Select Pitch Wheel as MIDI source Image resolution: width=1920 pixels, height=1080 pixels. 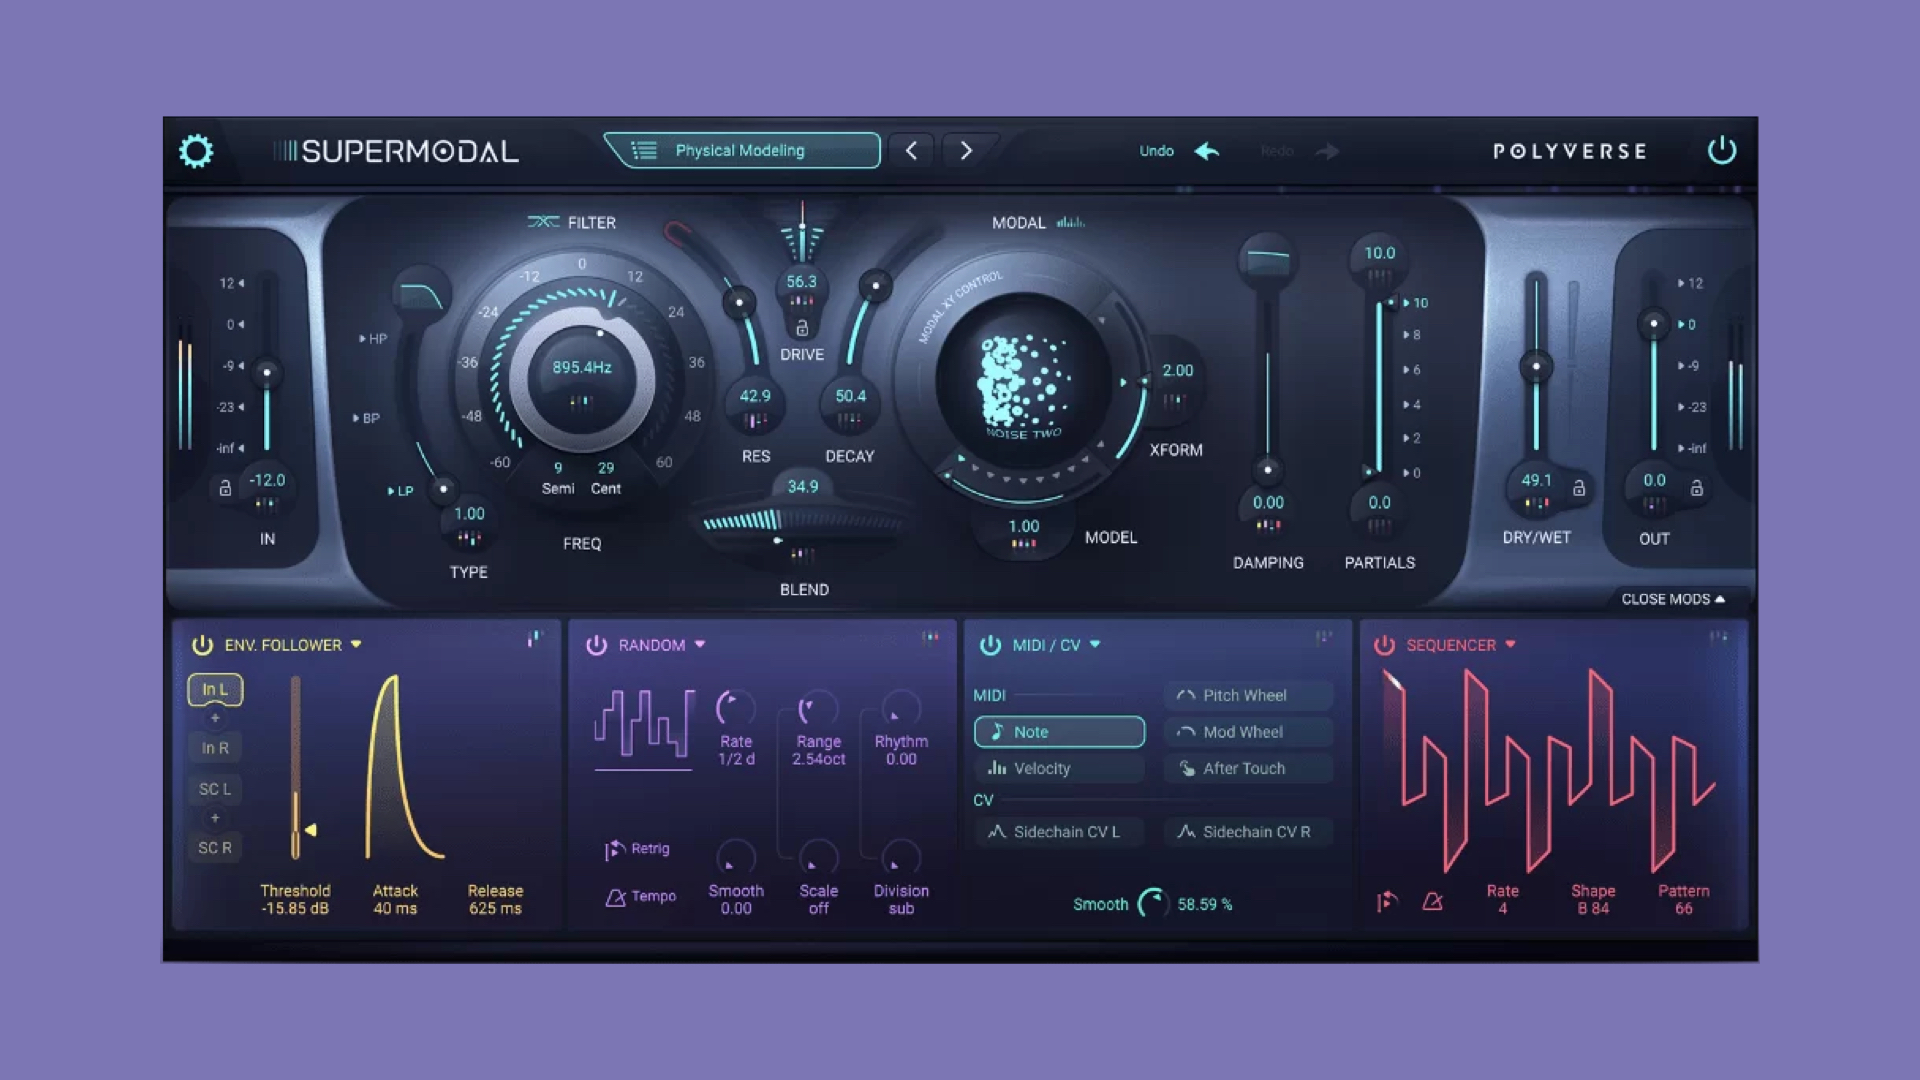tap(1248, 695)
